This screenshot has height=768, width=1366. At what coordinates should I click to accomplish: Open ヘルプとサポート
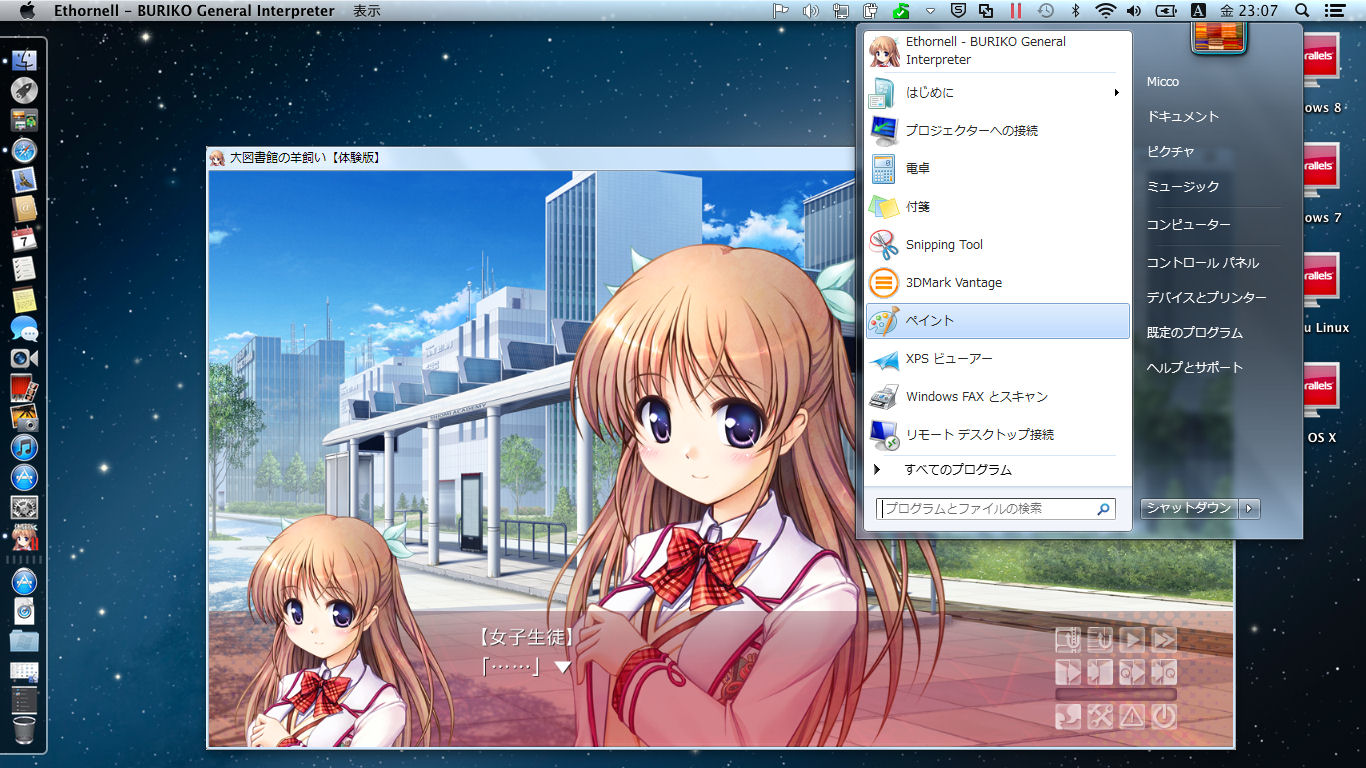coord(1195,368)
